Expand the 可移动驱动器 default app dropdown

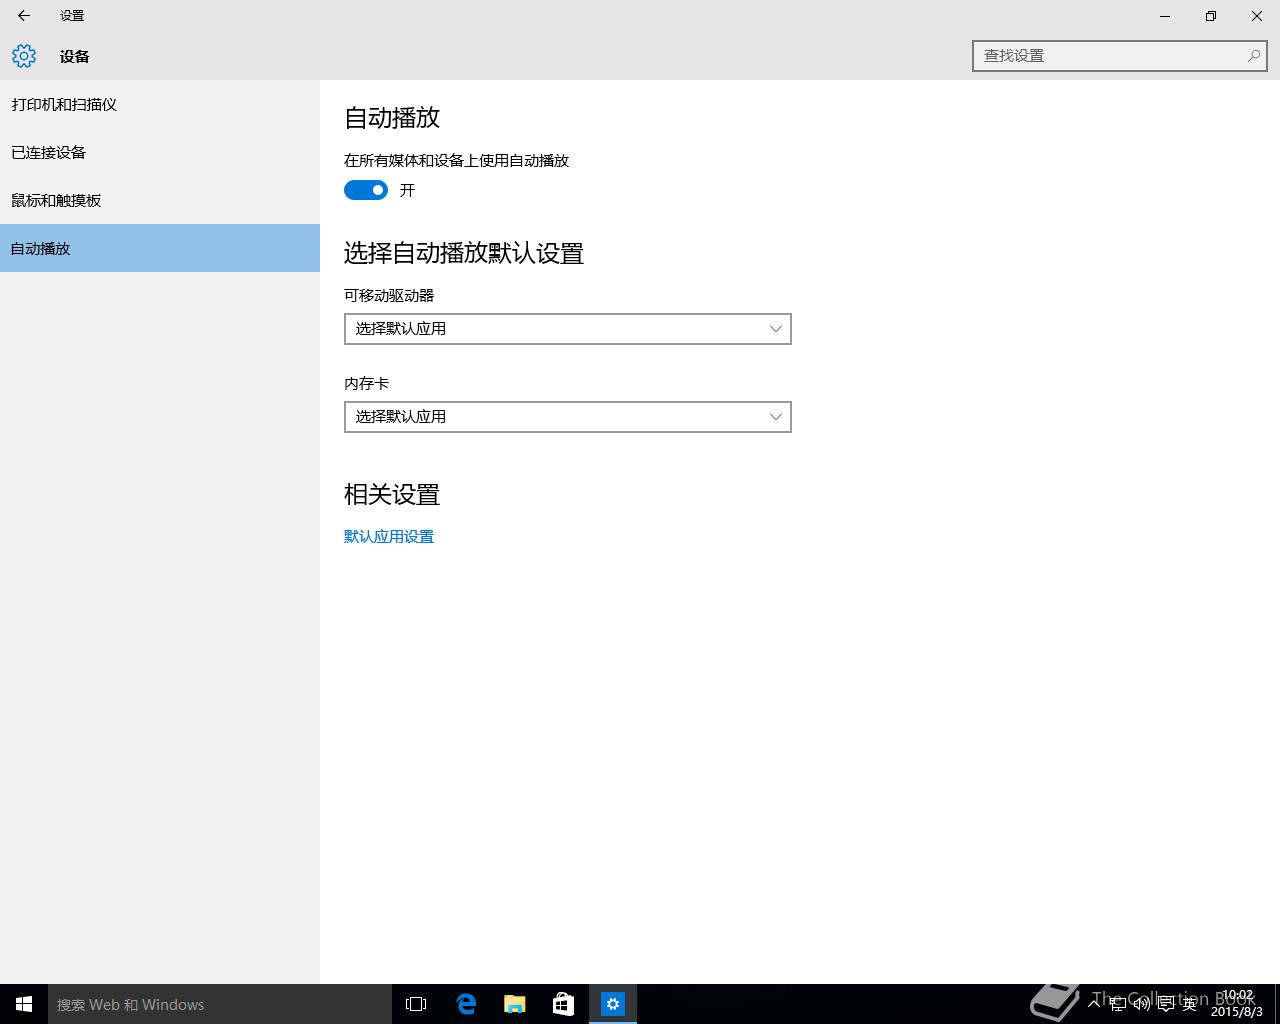568,329
